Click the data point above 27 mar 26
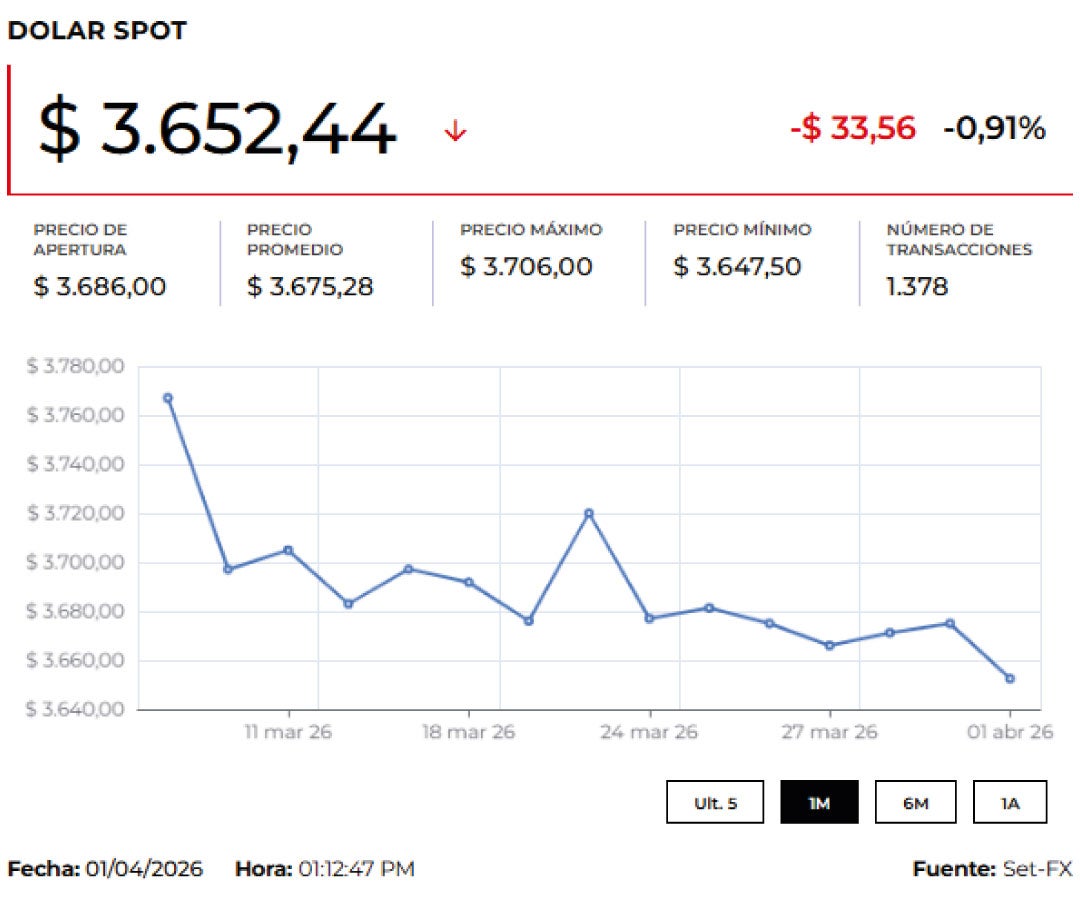Viewport: 1080px width, 900px height. (829, 646)
